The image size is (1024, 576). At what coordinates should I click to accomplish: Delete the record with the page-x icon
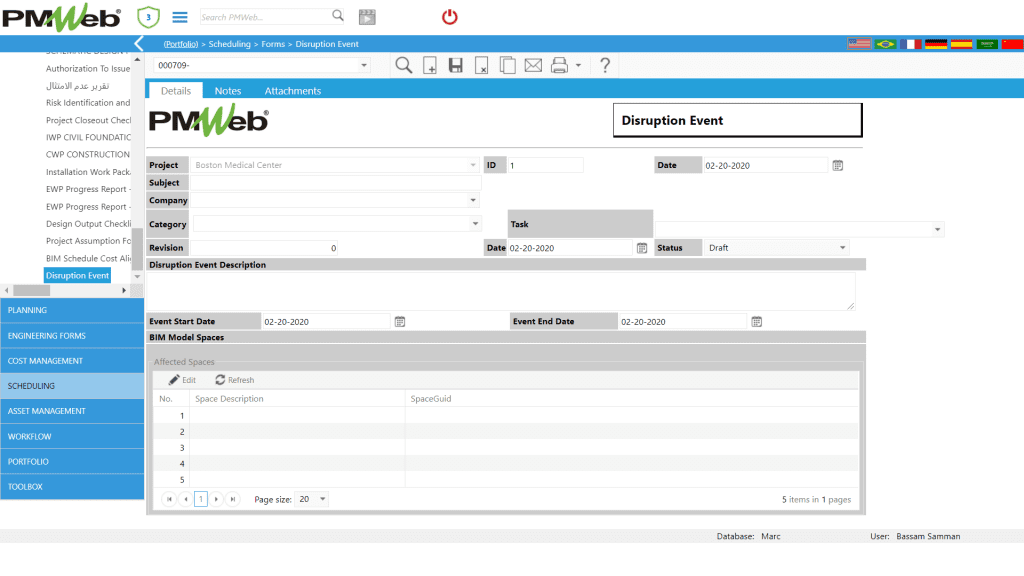(x=481, y=65)
